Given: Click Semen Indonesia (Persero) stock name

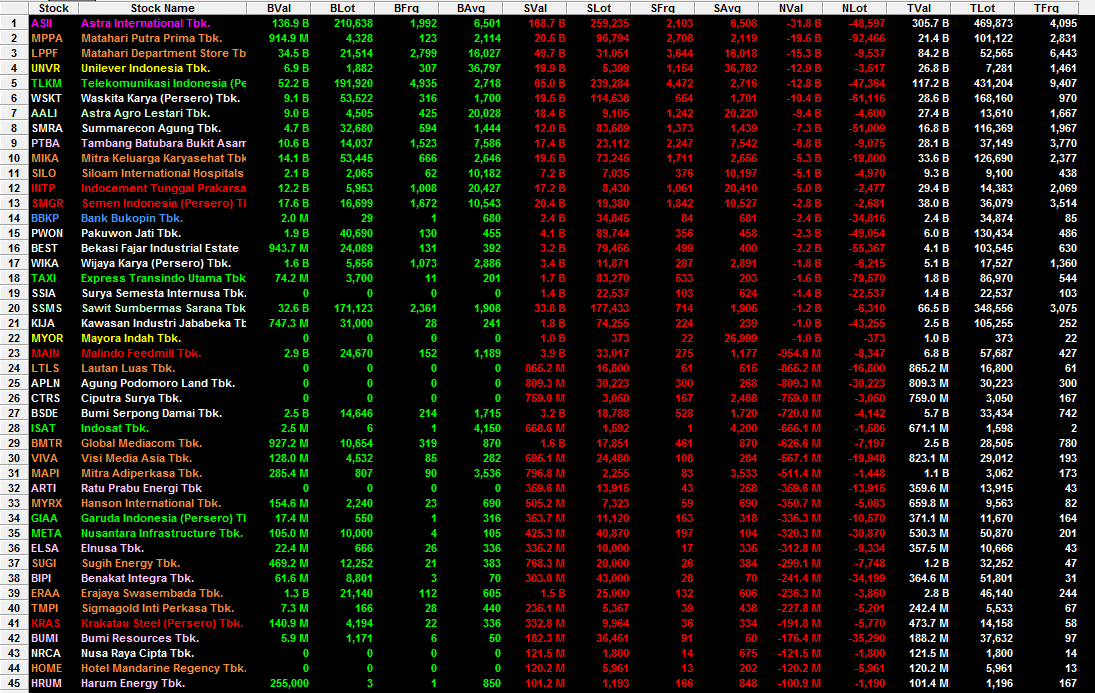Looking at the screenshot, I should point(163,203).
